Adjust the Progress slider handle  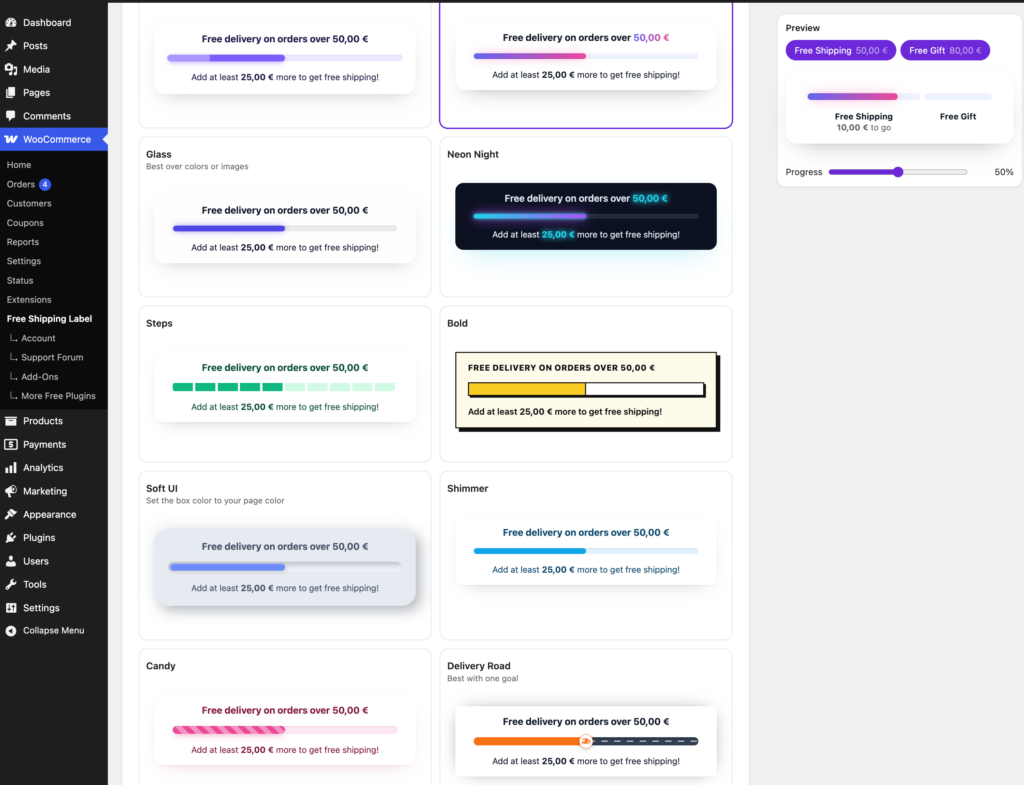click(x=898, y=172)
